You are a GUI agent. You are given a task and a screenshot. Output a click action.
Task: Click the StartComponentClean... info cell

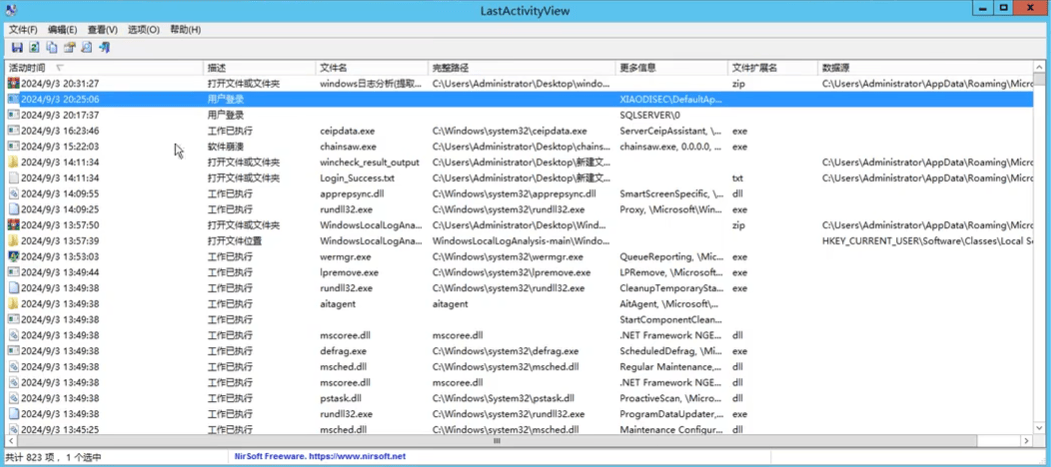pyautogui.click(x=671, y=319)
